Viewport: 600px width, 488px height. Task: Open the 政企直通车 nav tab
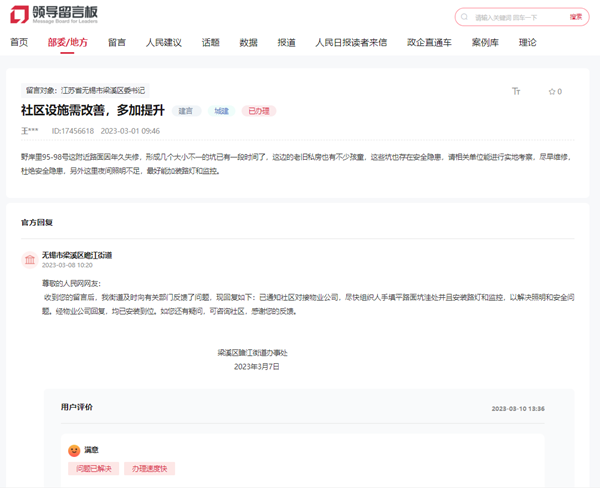coord(429,42)
